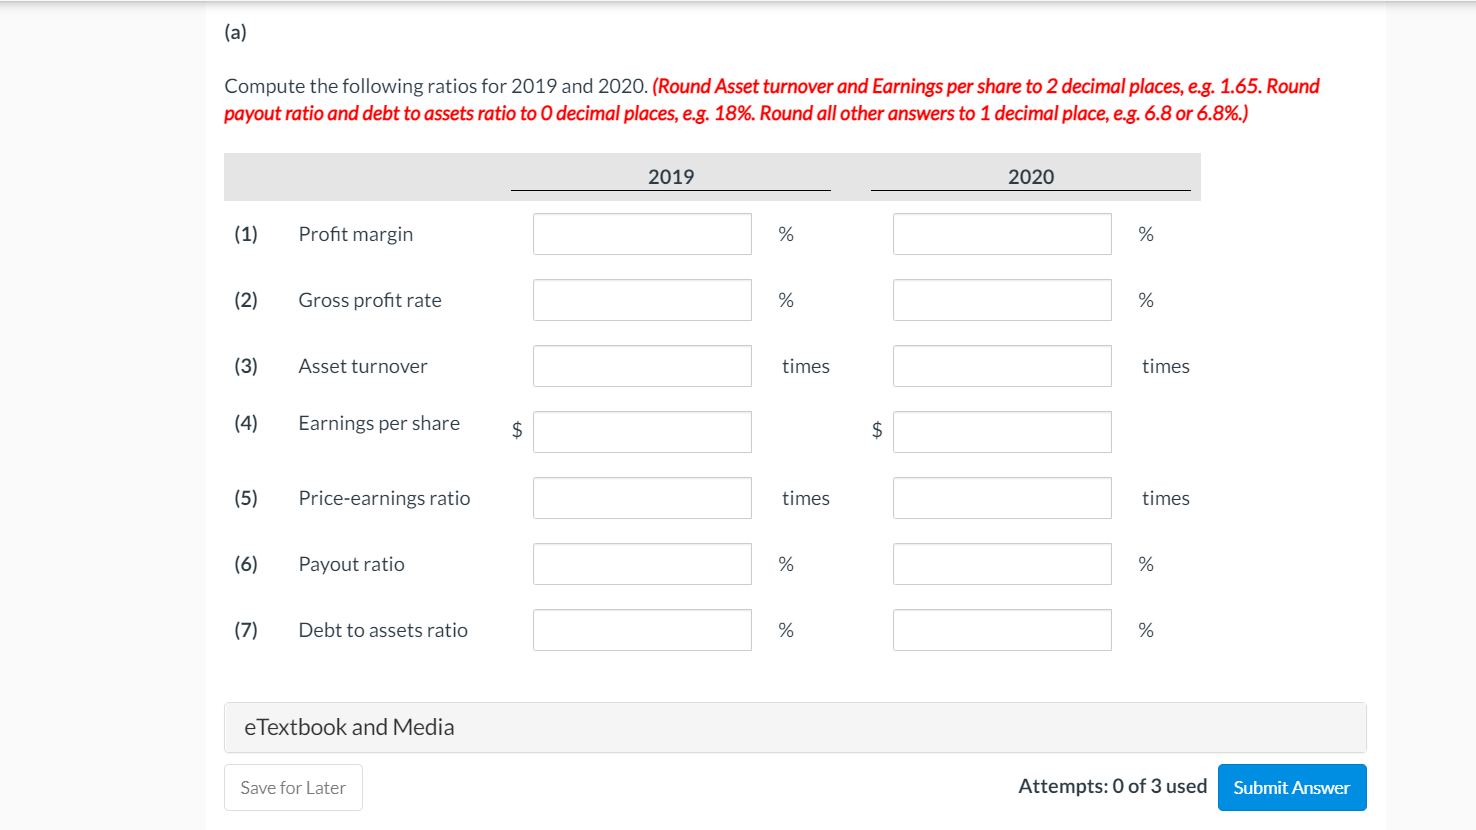Select the 2020 Earnings per share field
Image resolution: width=1476 pixels, height=830 pixels.
coord(1001,431)
